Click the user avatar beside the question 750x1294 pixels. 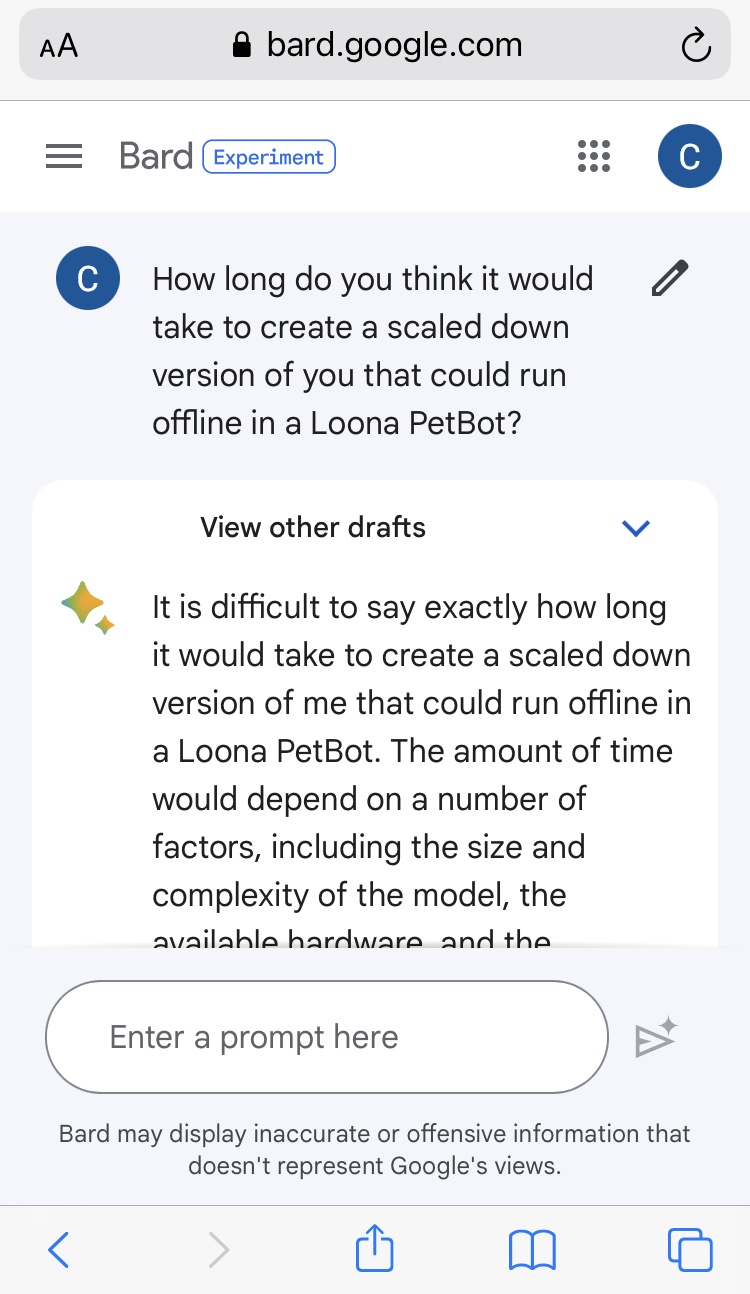pos(88,279)
